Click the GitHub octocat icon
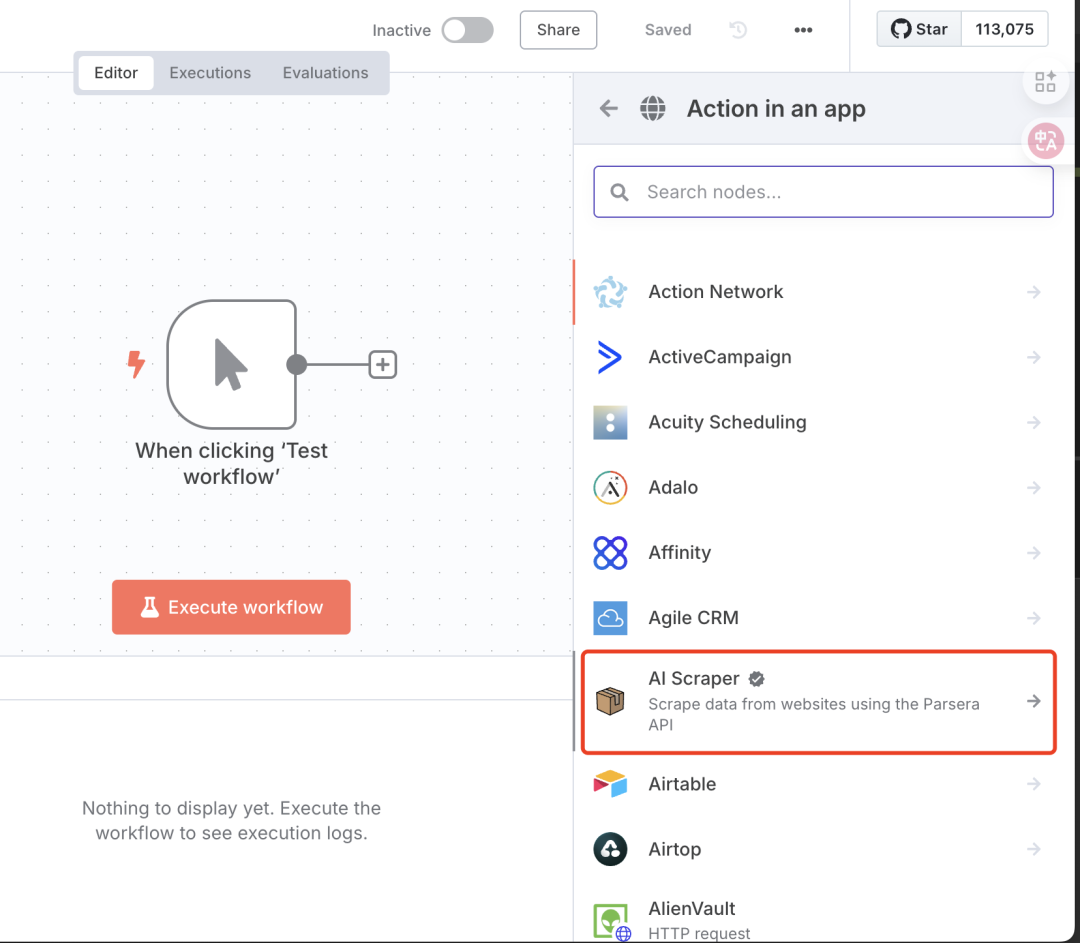 [x=900, y=29]
